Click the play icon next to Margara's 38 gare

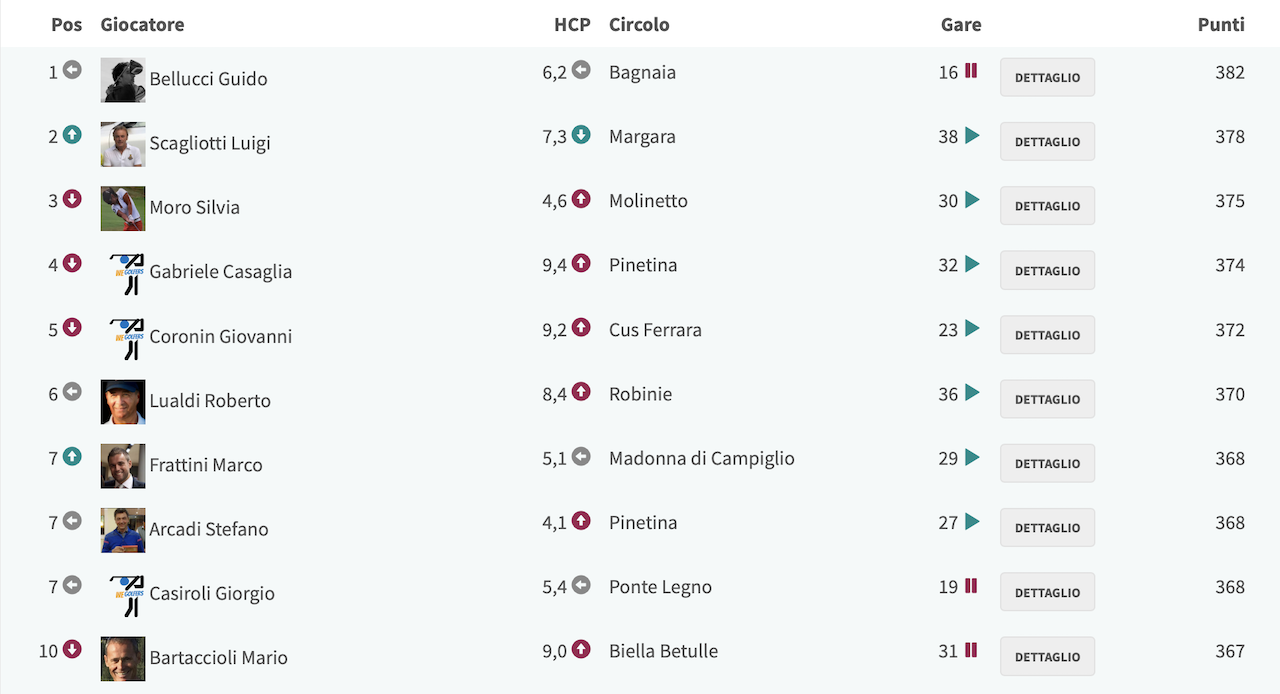[972, 136]
